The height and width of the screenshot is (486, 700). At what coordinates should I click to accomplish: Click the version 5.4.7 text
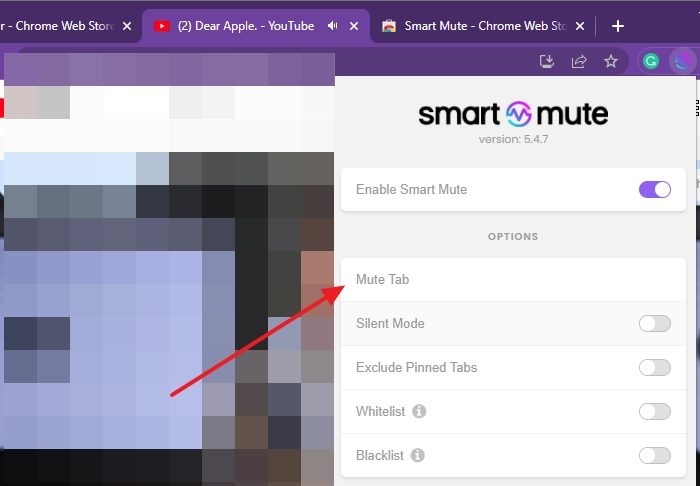click(513, 139)
